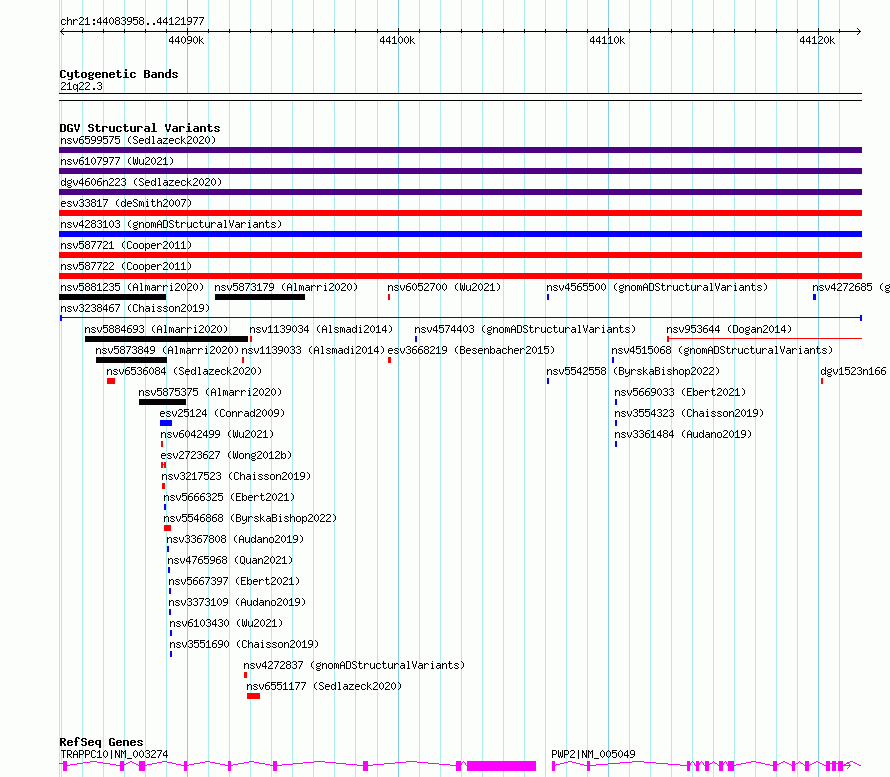The width and height of the screenshot is (890, 777).
Task: Select nsv3551690 (Chaisson2019) label
Action: (244, 644)
